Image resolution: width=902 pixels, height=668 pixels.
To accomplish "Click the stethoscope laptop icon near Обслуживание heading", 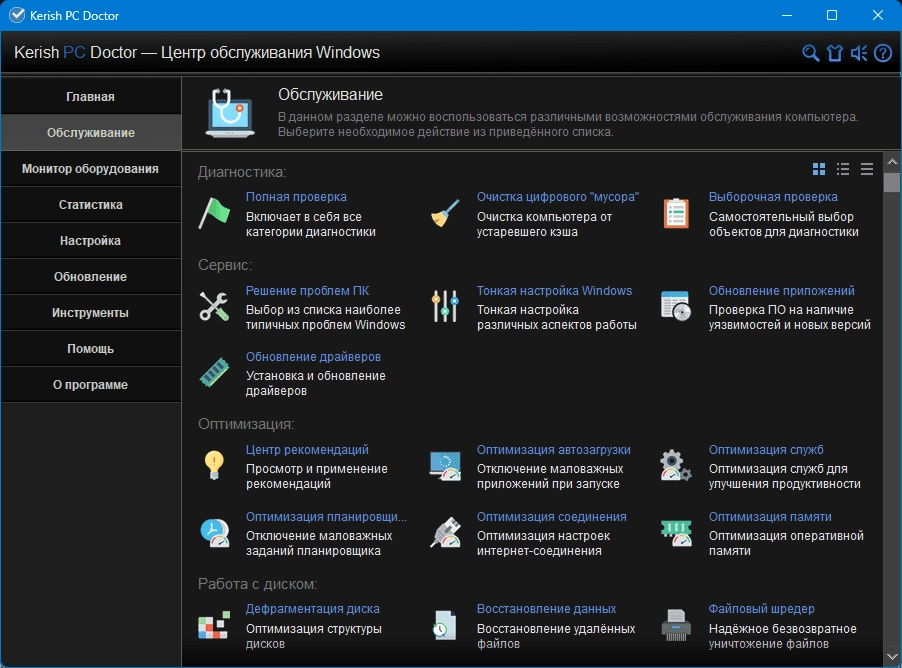I will click(x=230, y=113).
